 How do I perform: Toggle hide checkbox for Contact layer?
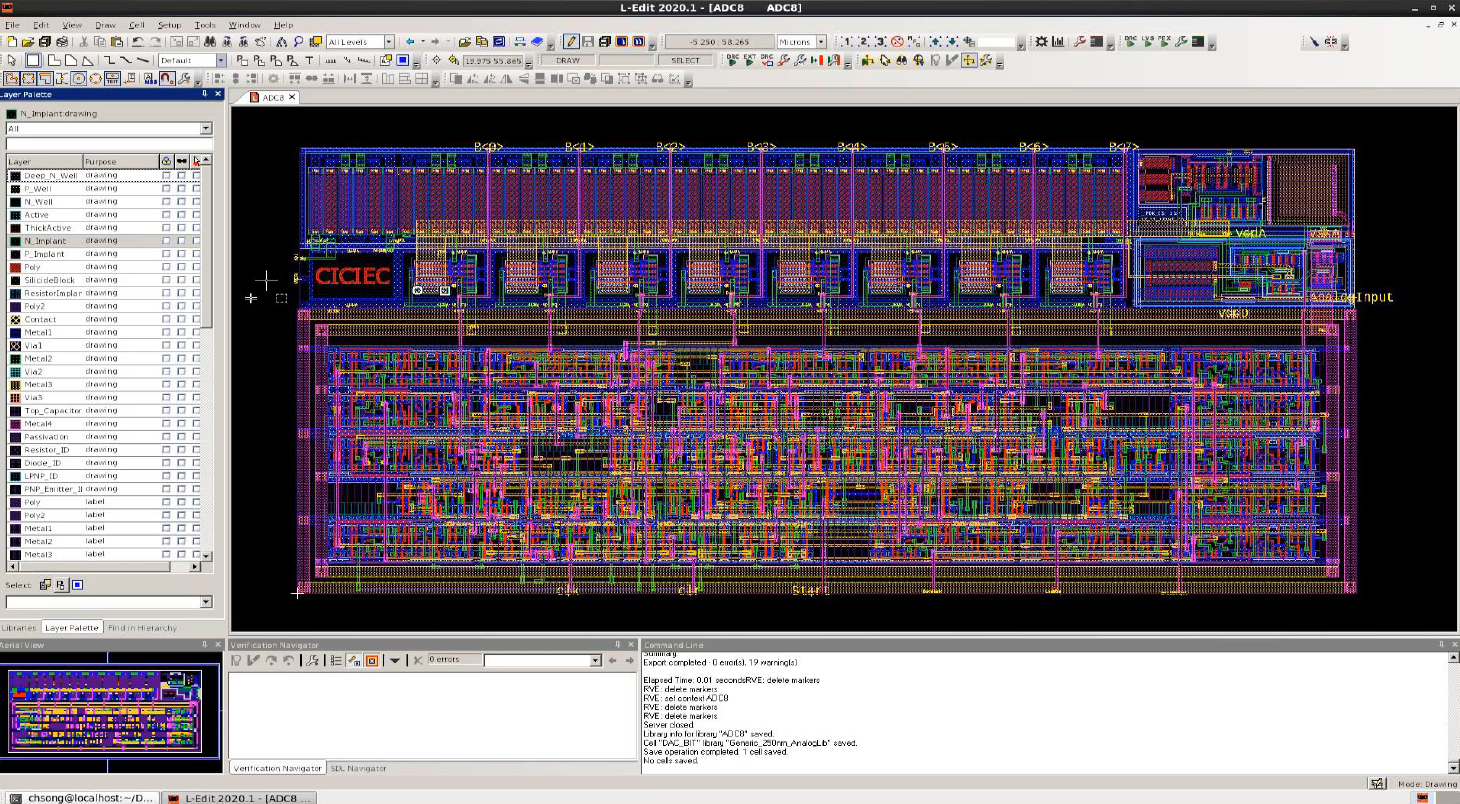point(181,319)
